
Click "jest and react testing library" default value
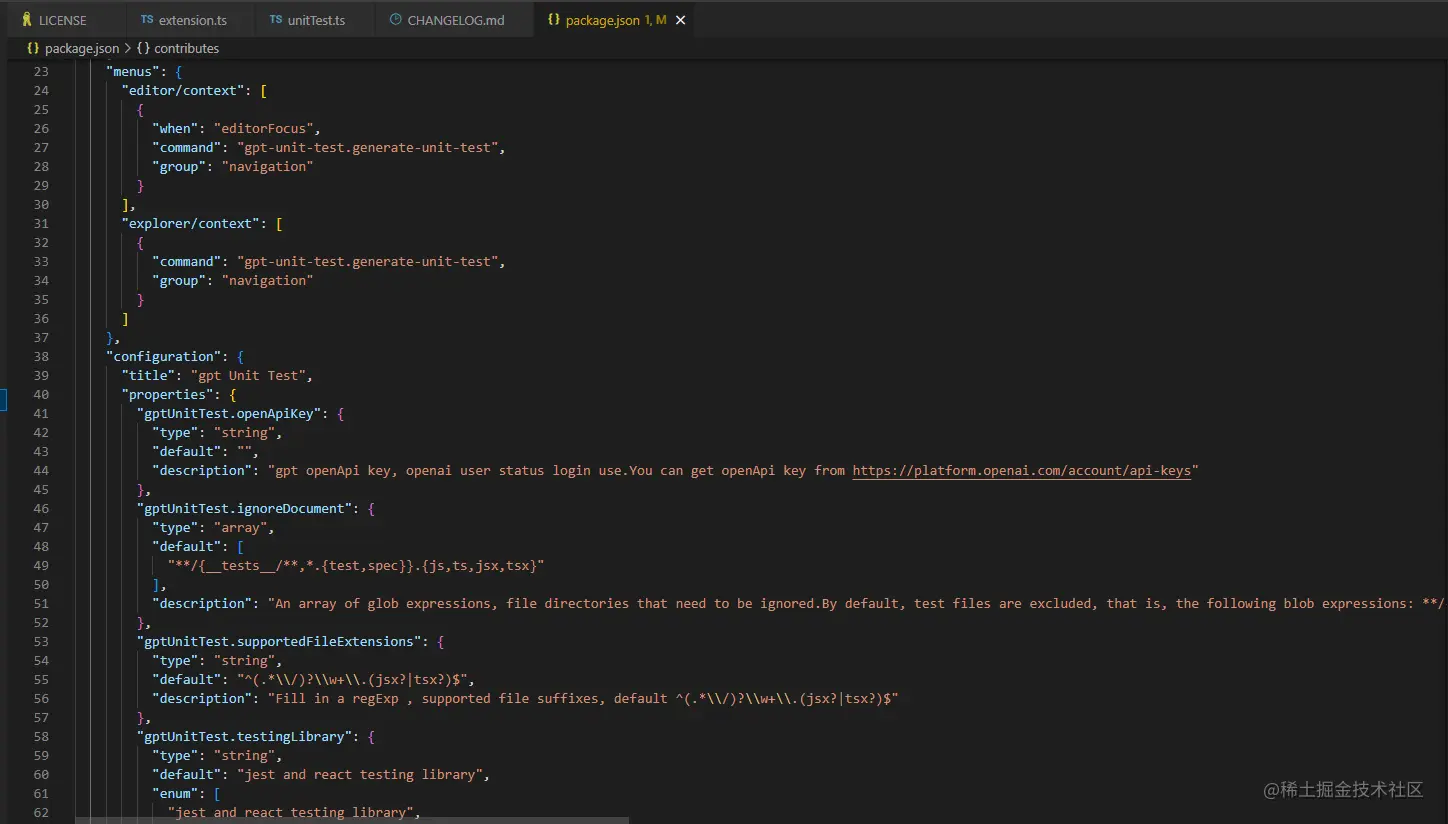359,774
